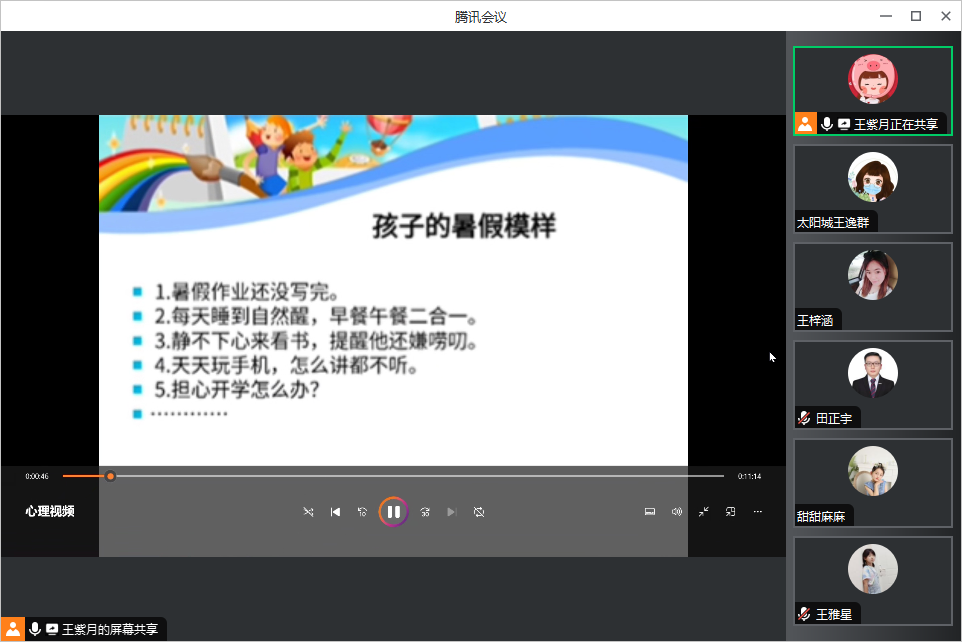This screenshot has height=642, width=962.
Task: Click the total duration 0:11:14
Action: 749,476
